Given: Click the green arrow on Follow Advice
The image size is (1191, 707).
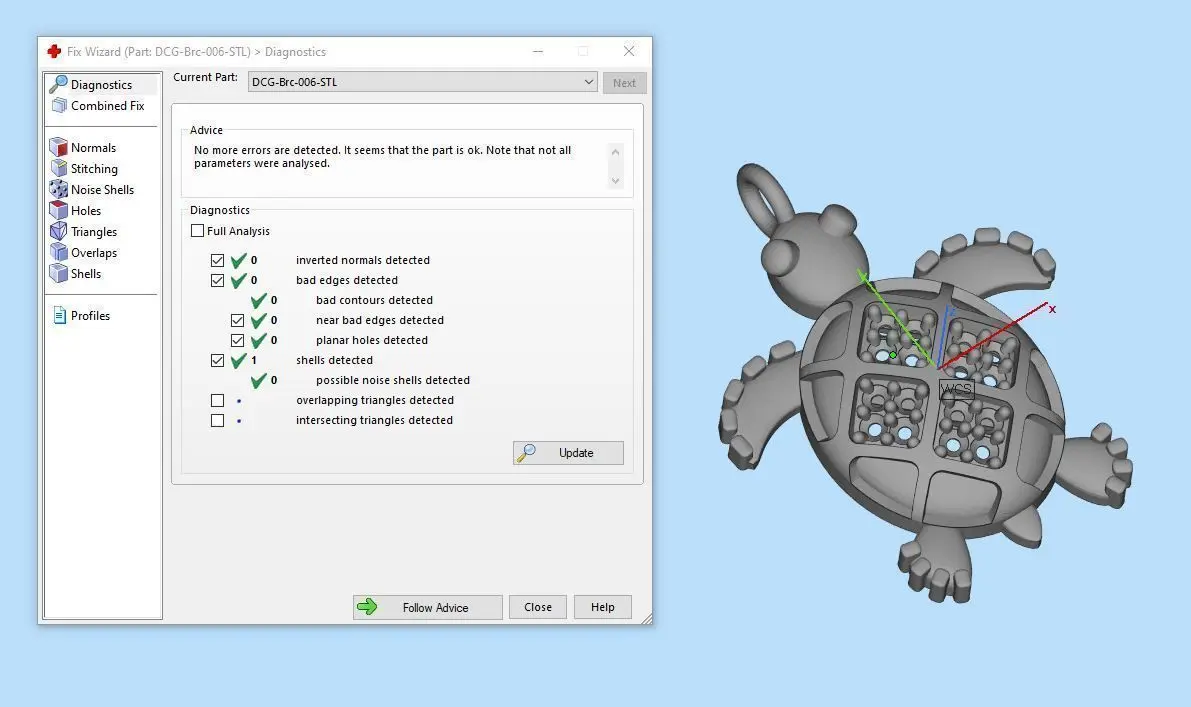Looking at the screenshot, I should pos(367,607).
